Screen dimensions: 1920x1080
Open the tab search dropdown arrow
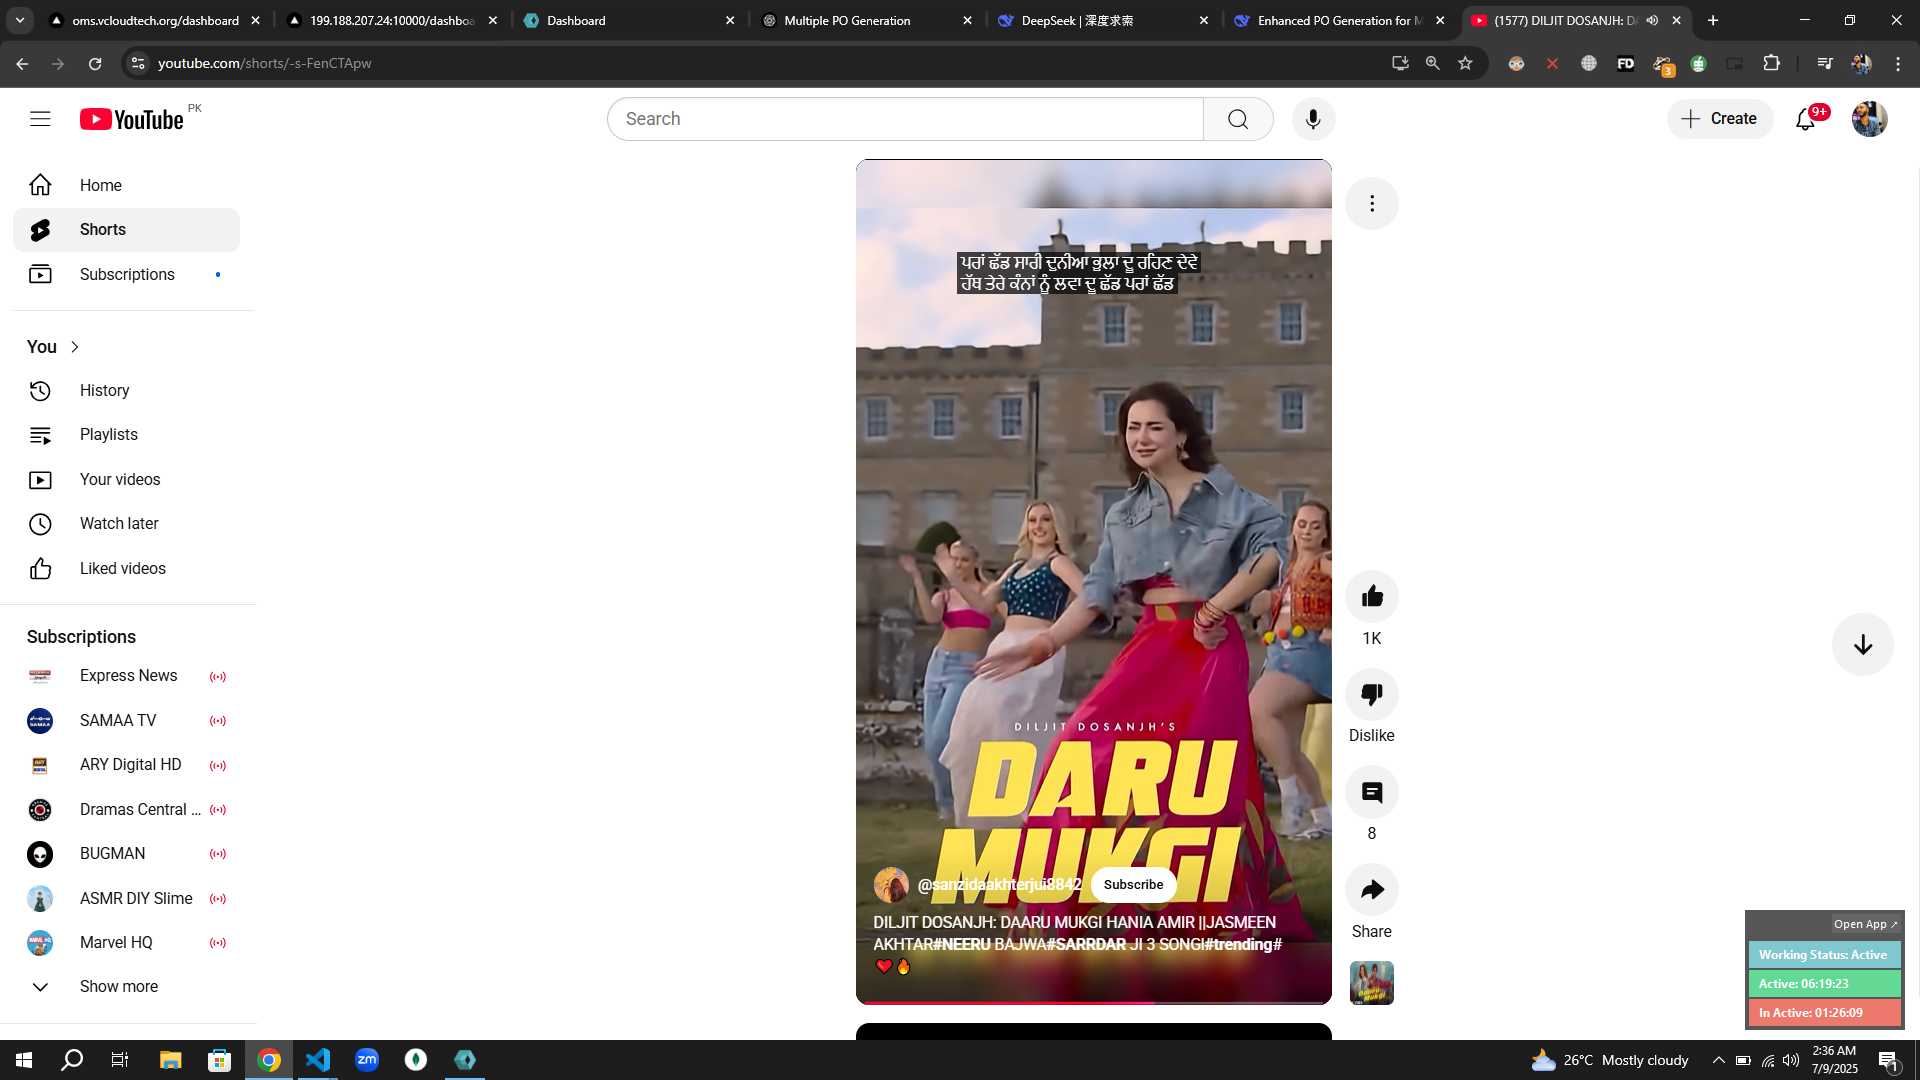click(x=20, y=20)
